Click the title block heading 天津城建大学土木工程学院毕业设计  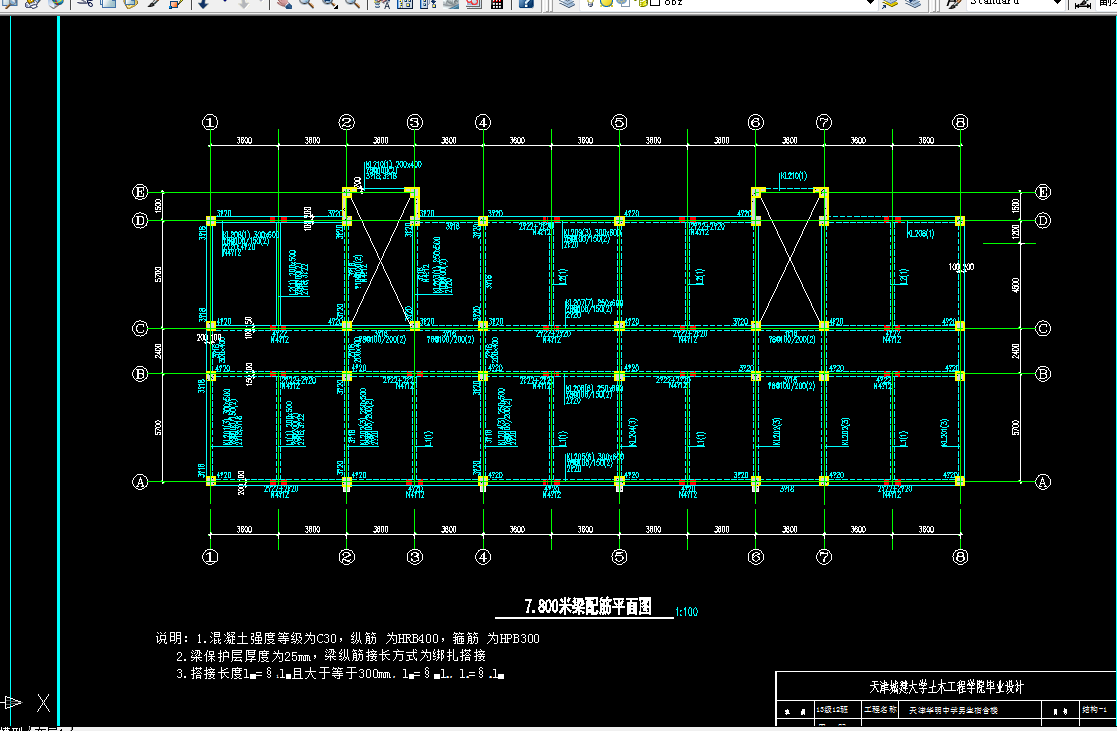pyautogui.click(x=946, y=688)
